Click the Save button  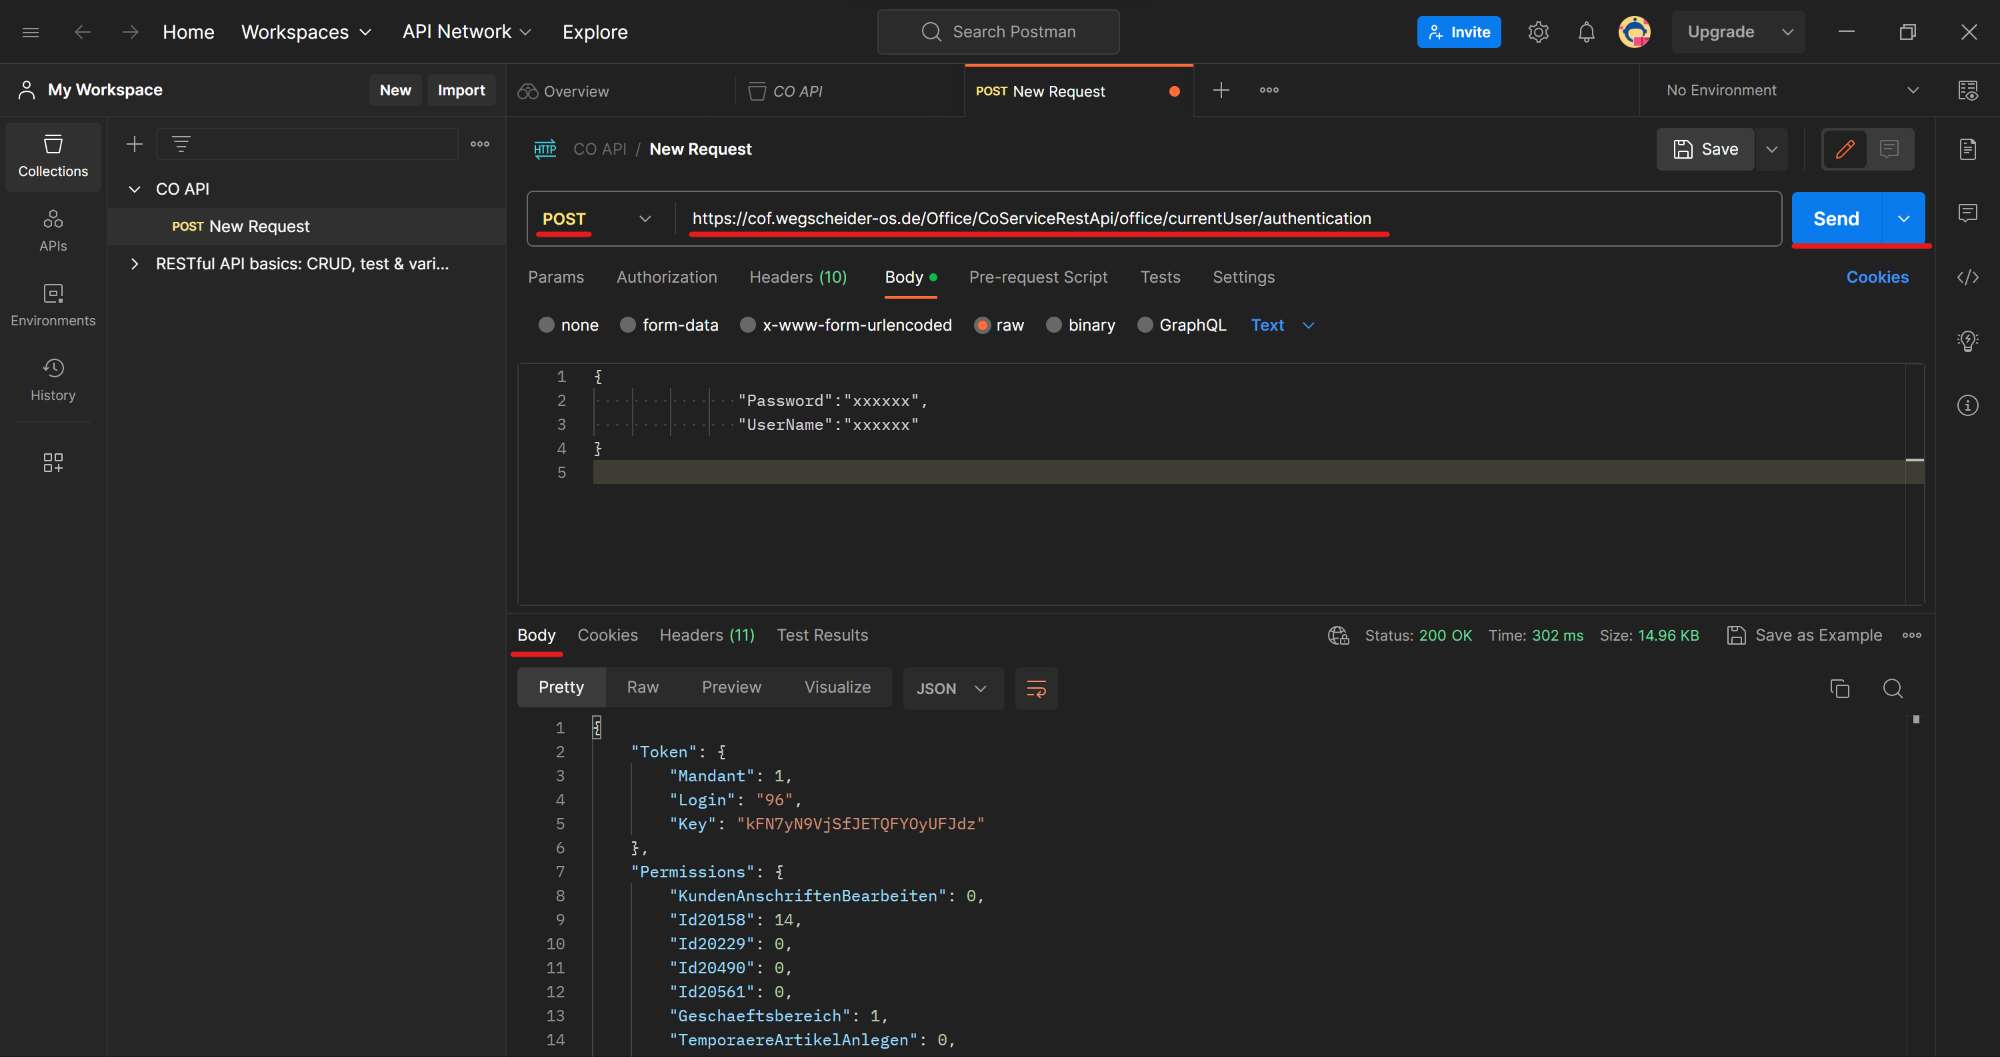click(x=1706, y=149)
